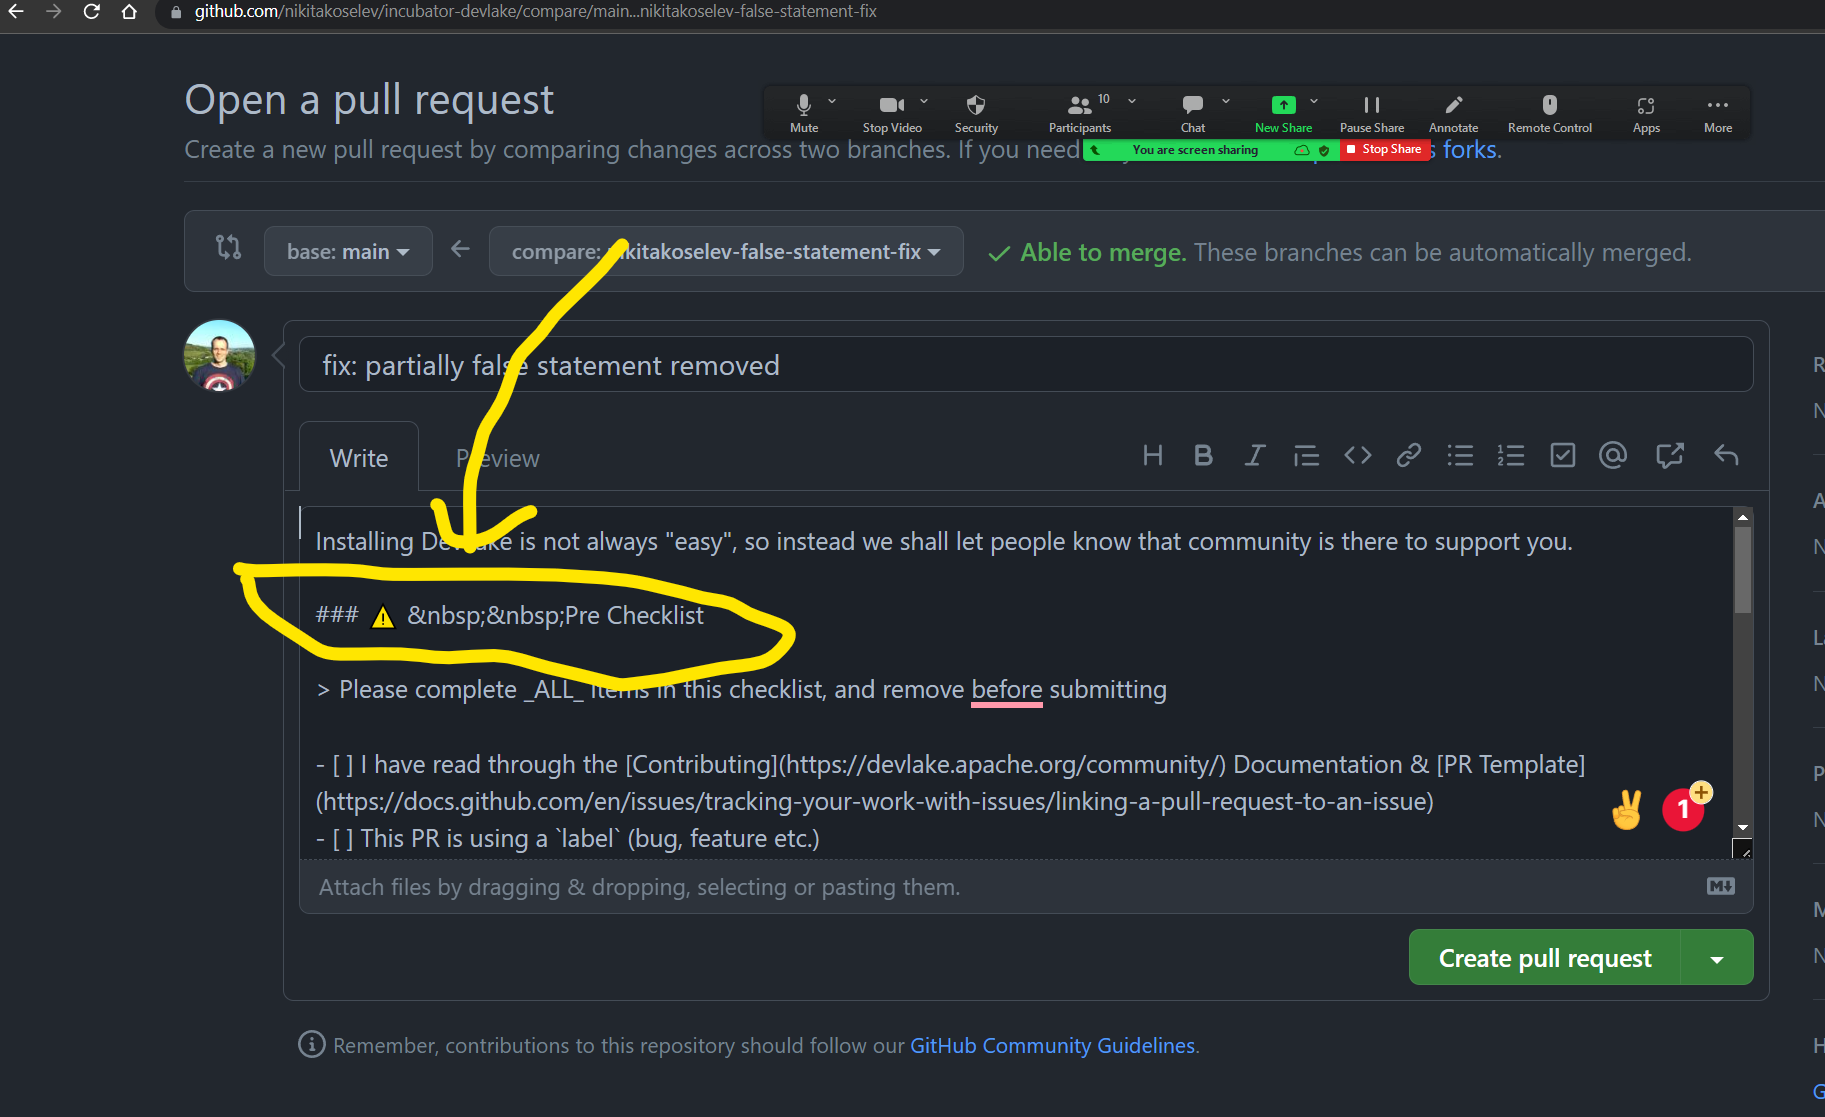This screenshot has width=1825, height=1117.
Task: Mention a user with @ icon
Action: [1613, 456]
